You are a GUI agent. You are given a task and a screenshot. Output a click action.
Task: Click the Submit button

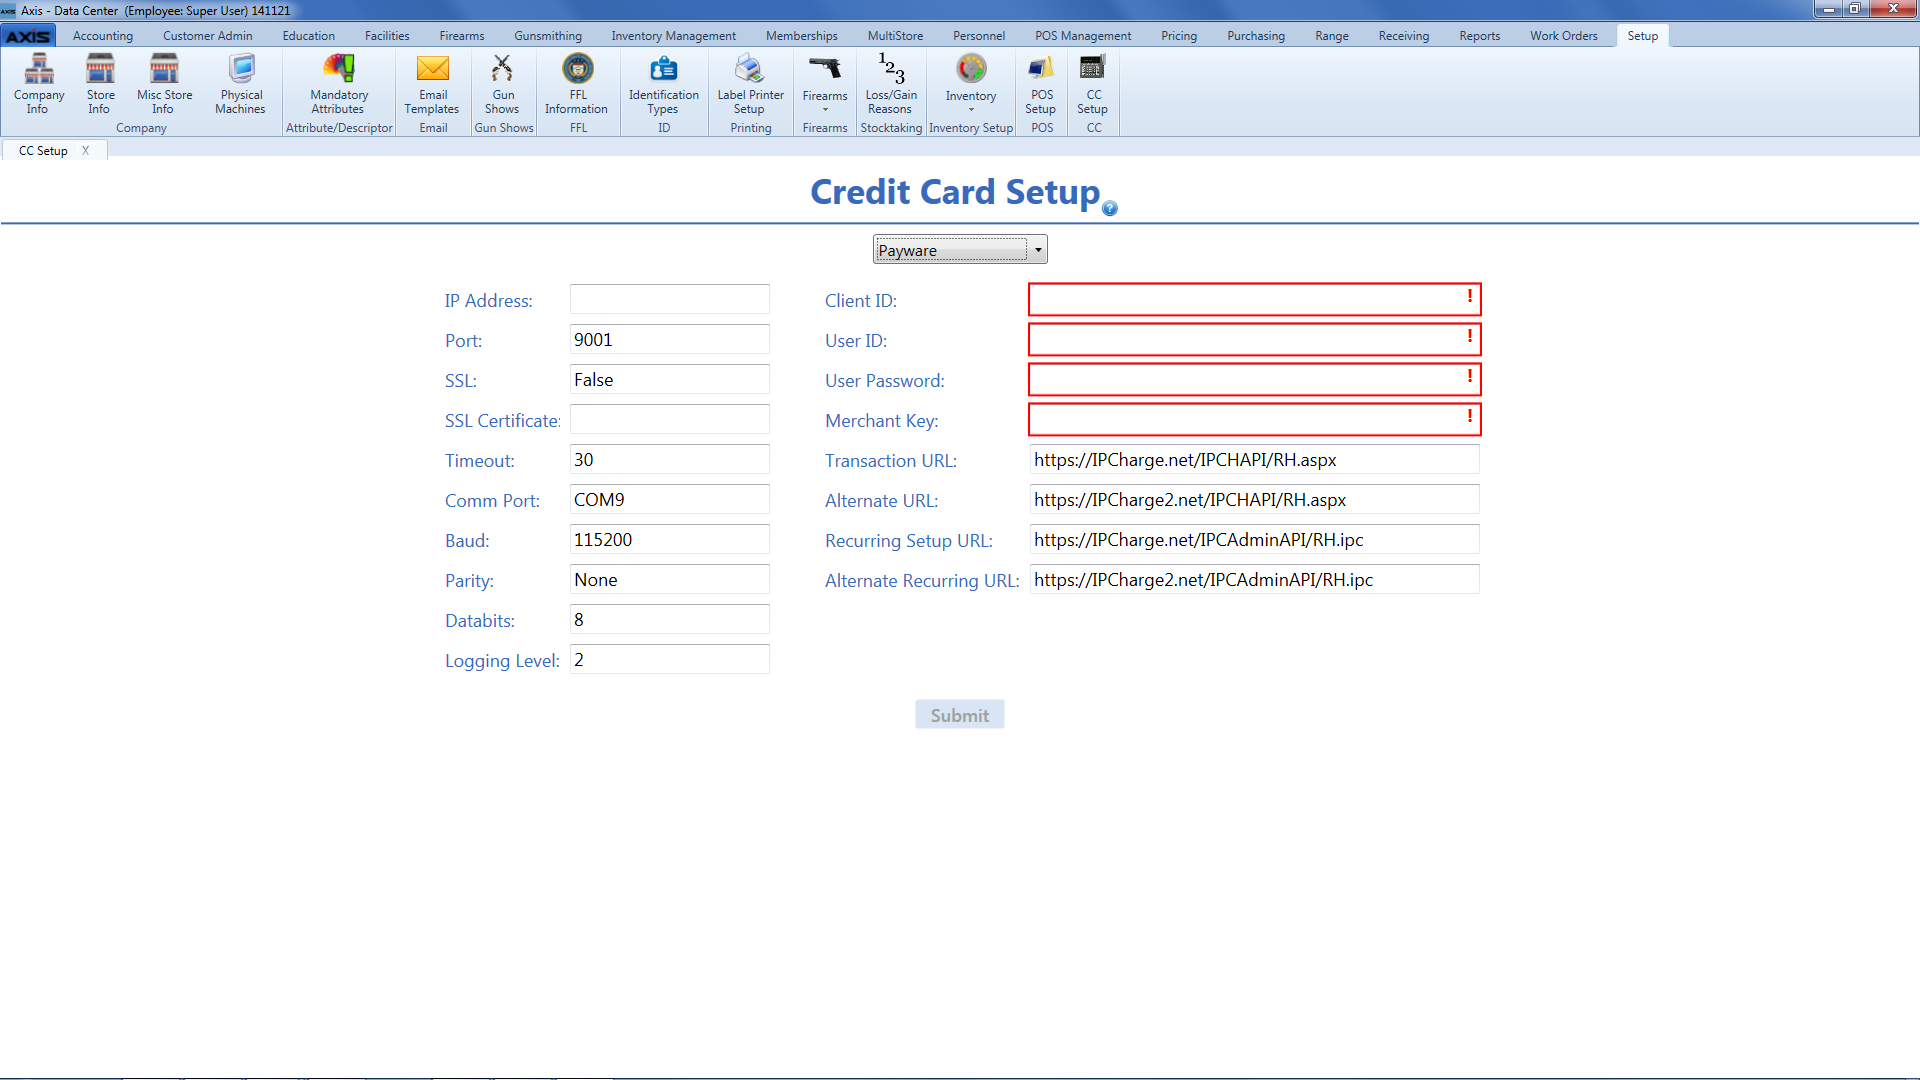(960, 715)
